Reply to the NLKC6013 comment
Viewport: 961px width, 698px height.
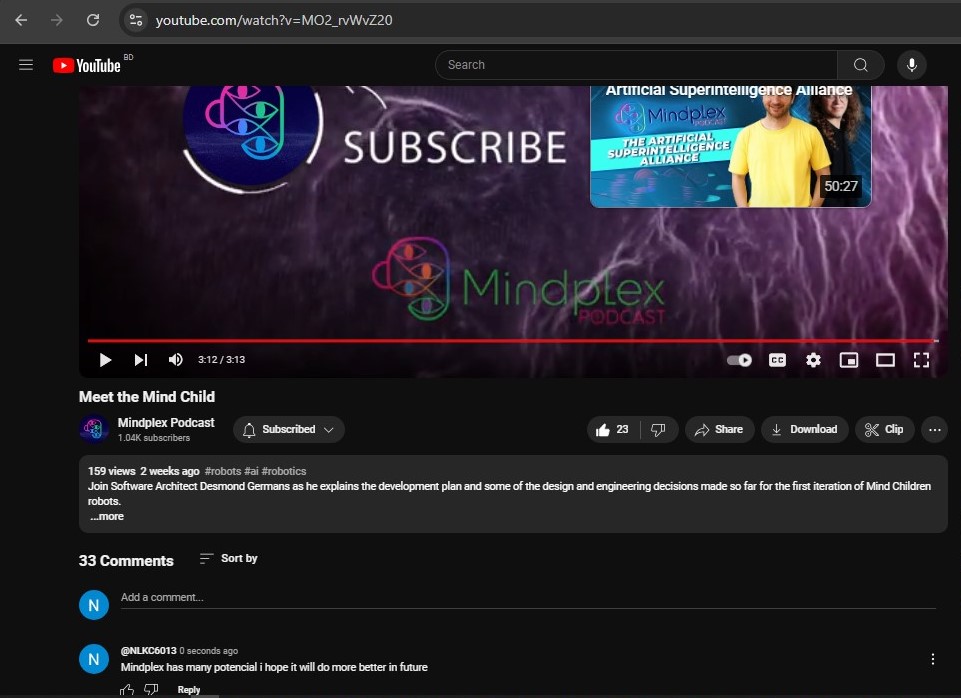click(189, 690)
